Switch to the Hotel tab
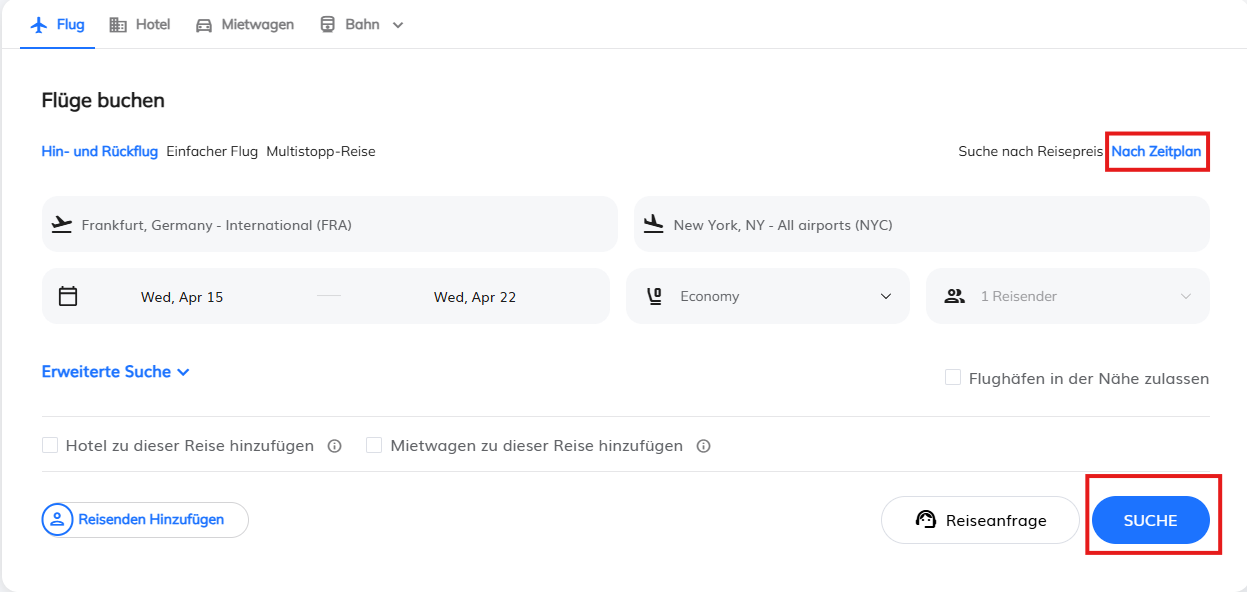Image resolution: width=1247 pixels, height=592 pixels. pos(140,25)
